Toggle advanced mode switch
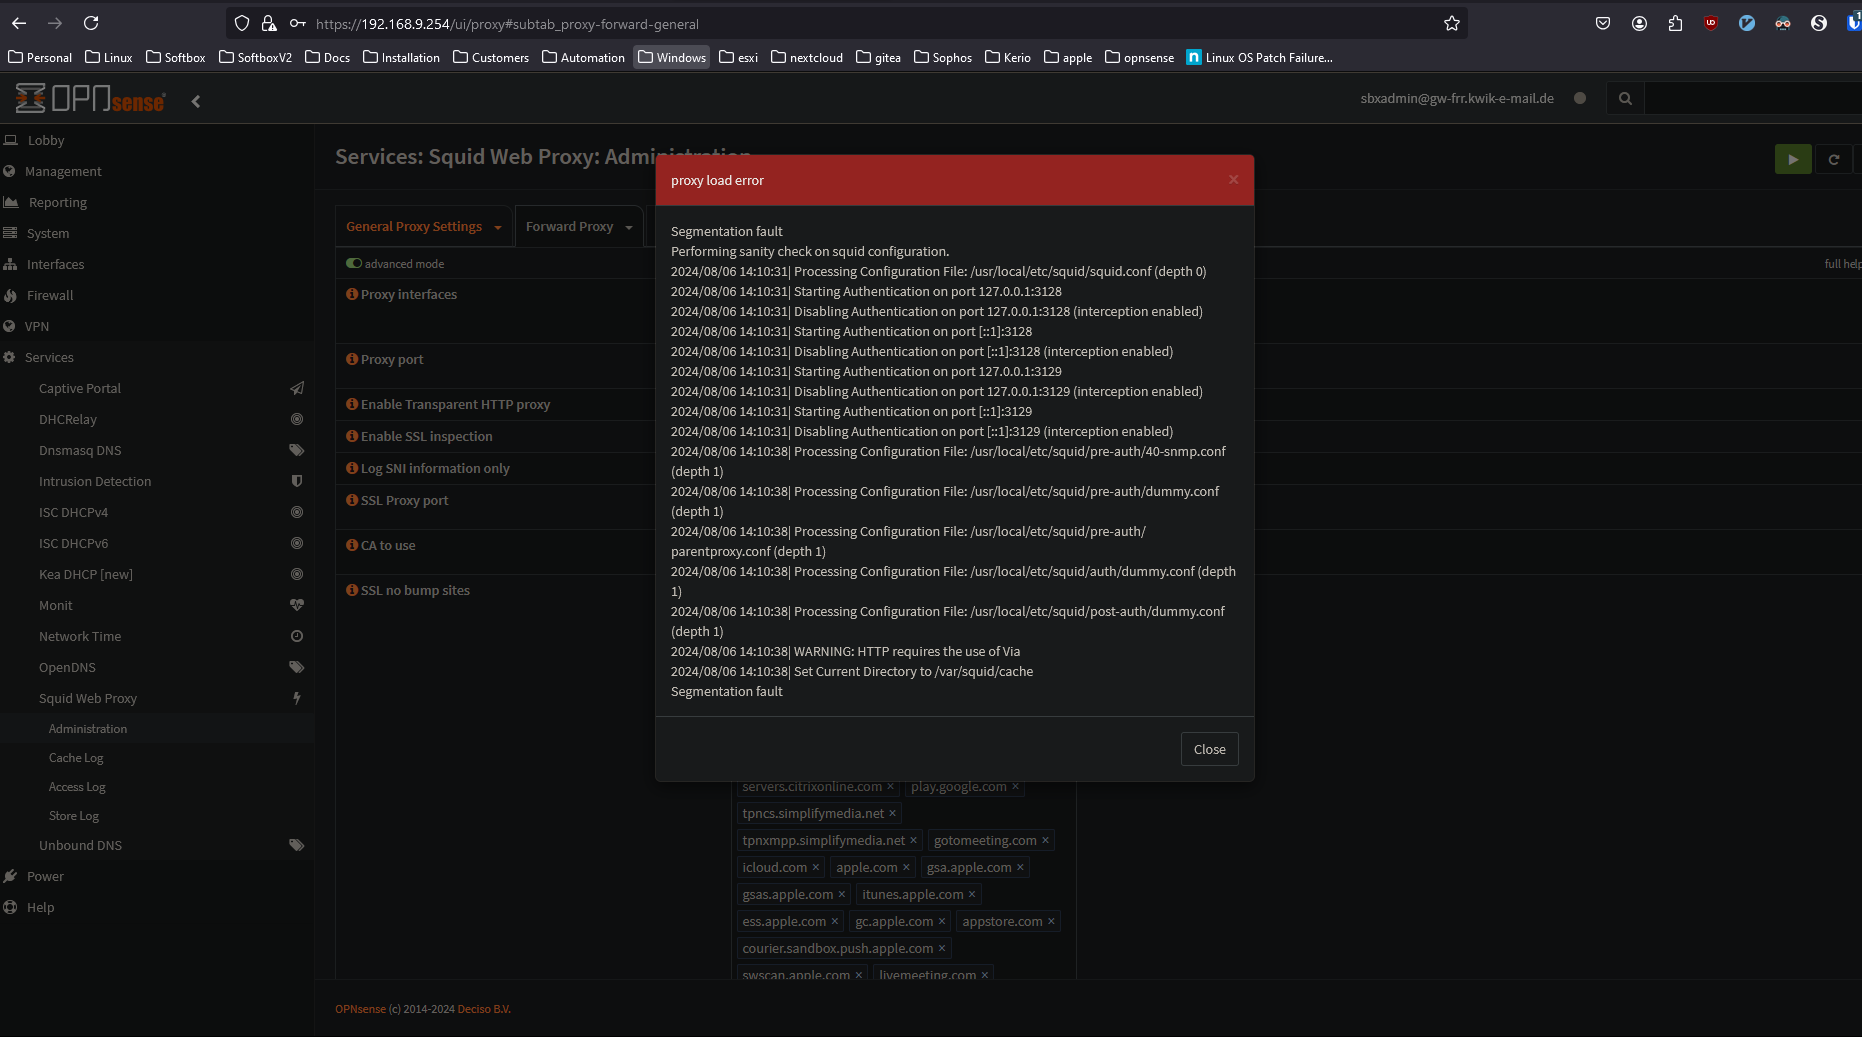Screen dimensions: 1862x1037 (x=354, y=264)
